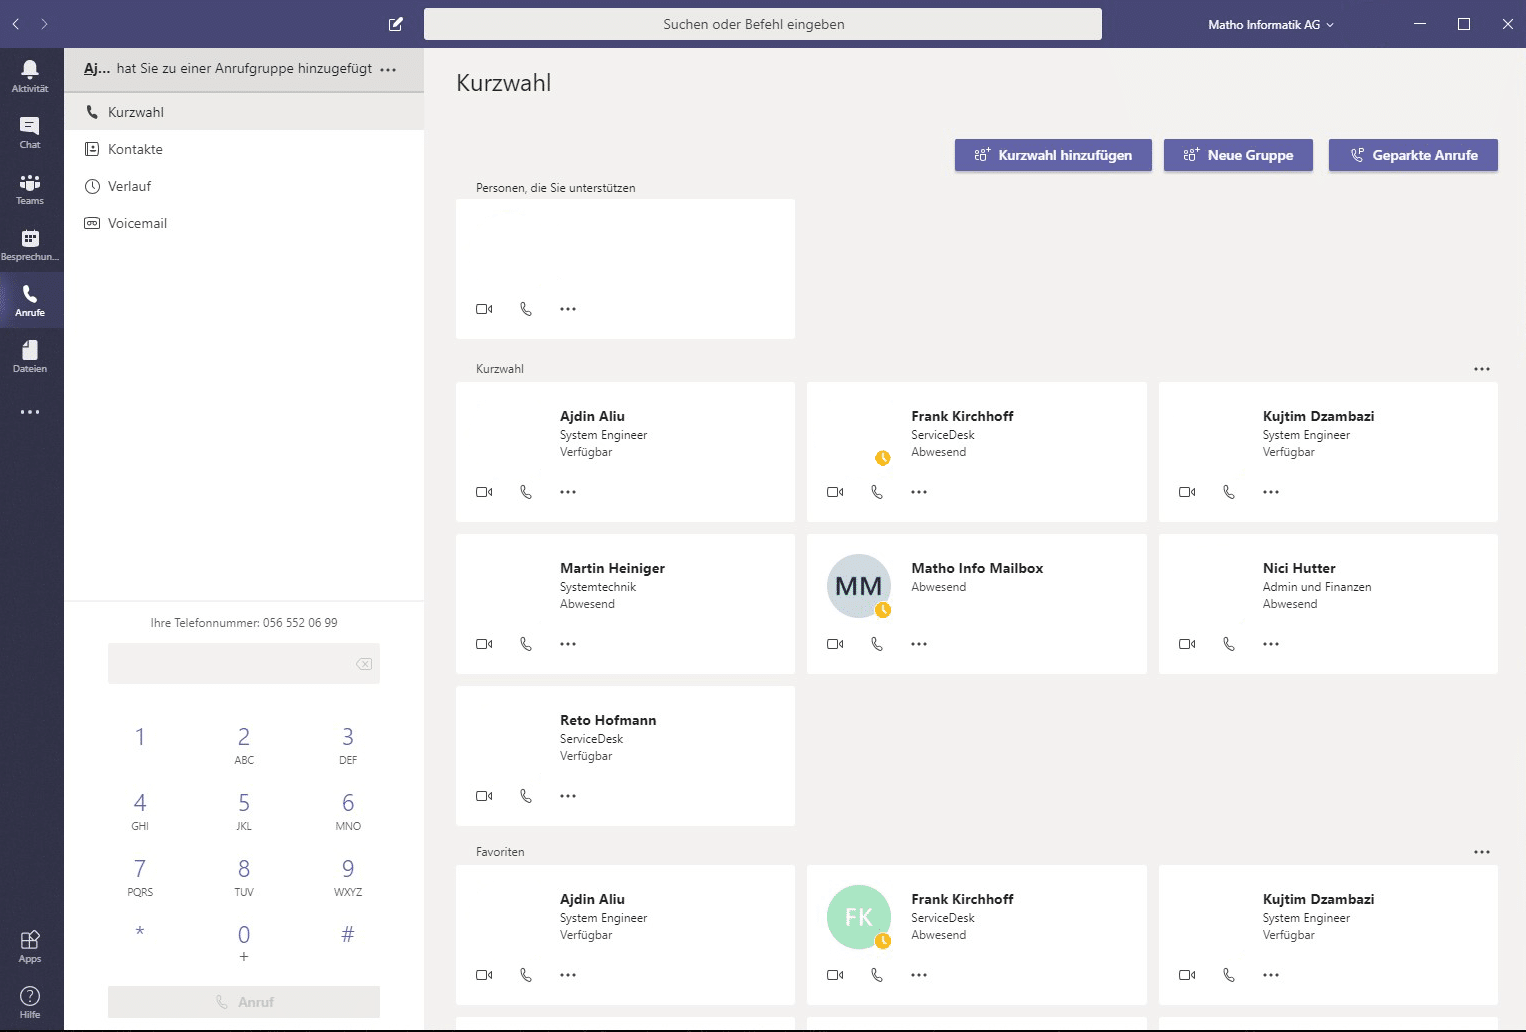This screenshot has width=1526, height=1032.
Task: Open the Dateien files section
Action: [x=30, y=355]
